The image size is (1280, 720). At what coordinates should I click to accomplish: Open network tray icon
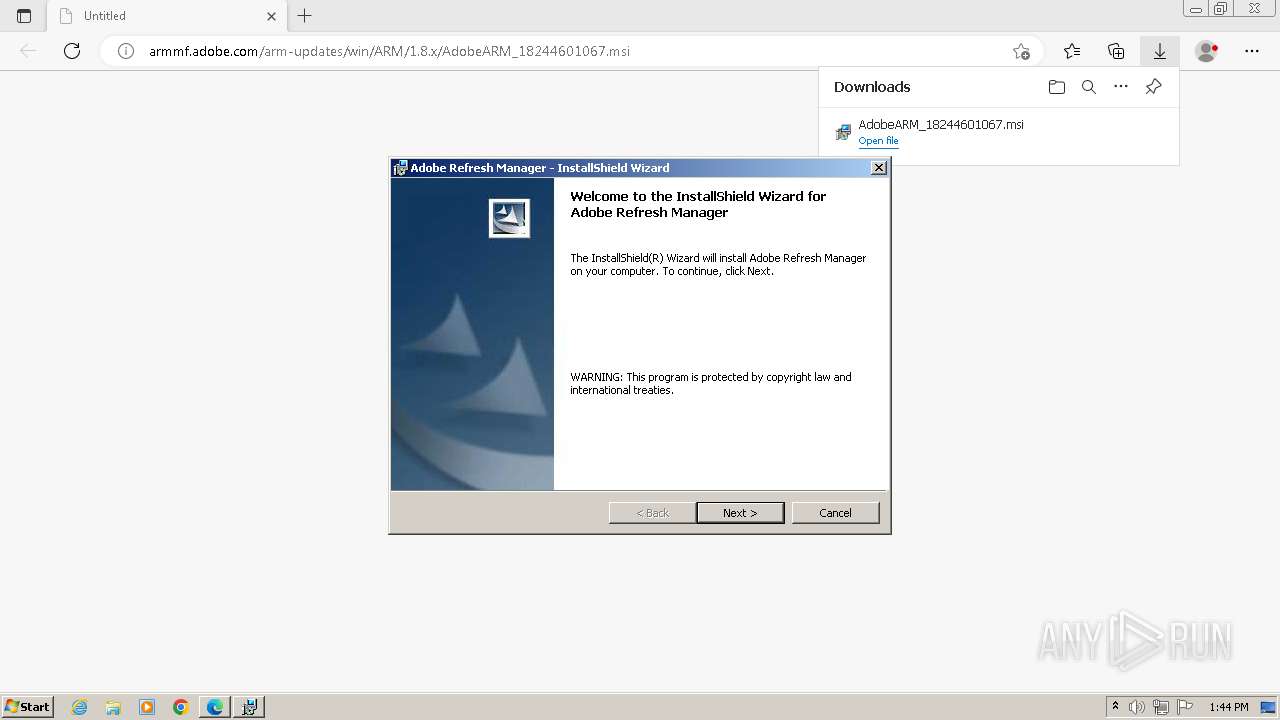pyautogui.click(x=1160, y=707)
